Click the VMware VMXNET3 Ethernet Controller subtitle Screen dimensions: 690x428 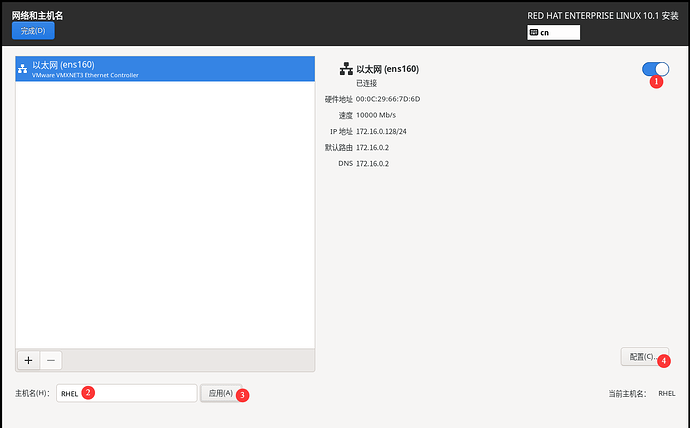85,75
